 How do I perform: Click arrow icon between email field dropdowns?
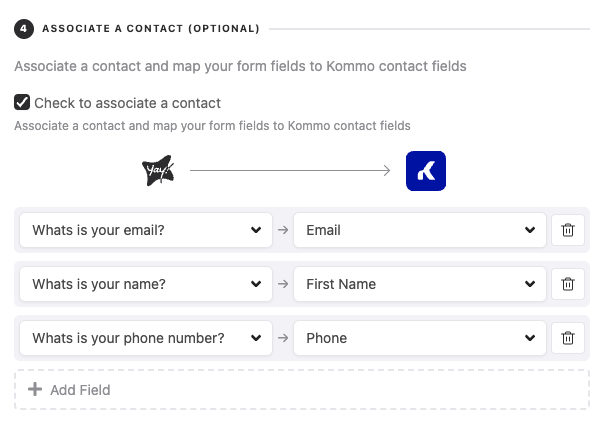[283, 230]
